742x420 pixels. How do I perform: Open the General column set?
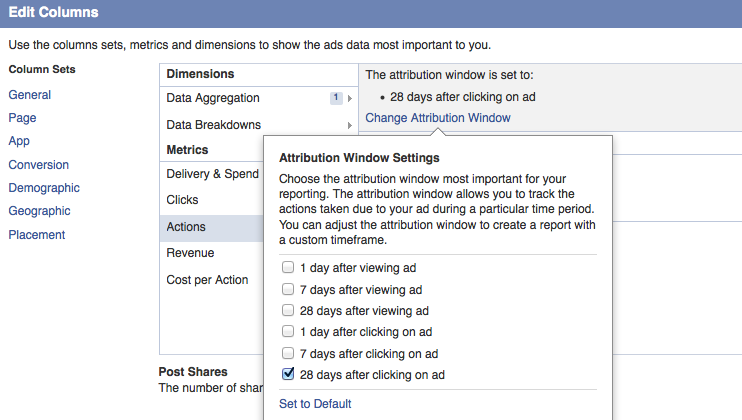tap(29, 95)
